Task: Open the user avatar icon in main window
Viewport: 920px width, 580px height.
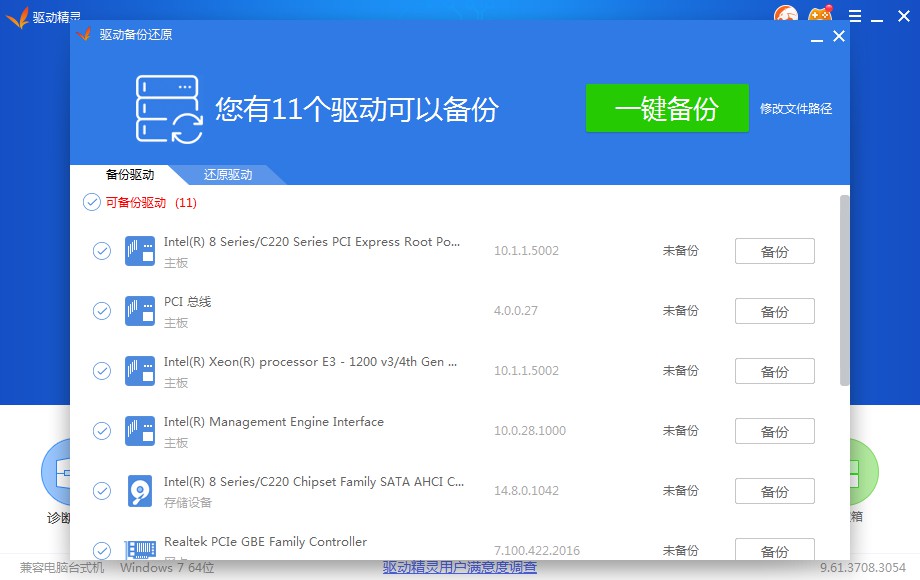Action: click(x=786, y=13)
